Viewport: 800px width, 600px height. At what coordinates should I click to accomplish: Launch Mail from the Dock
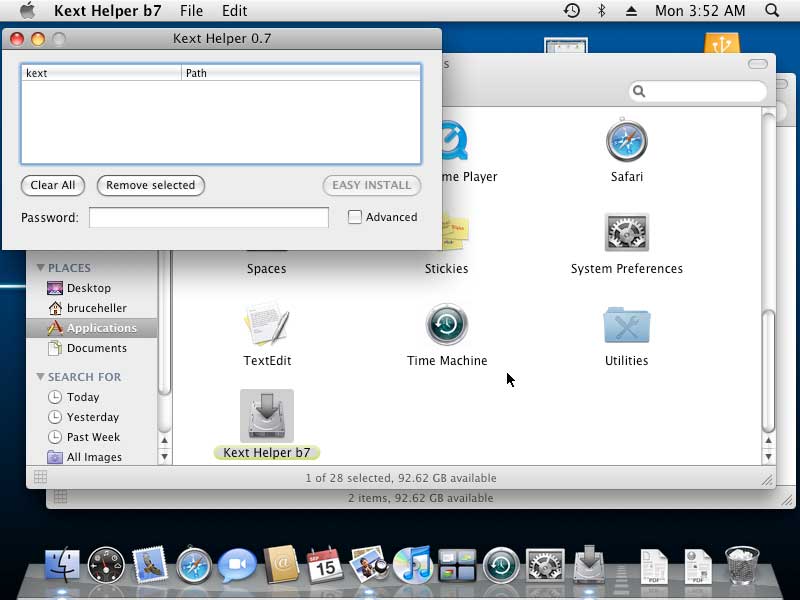(149, 565)
